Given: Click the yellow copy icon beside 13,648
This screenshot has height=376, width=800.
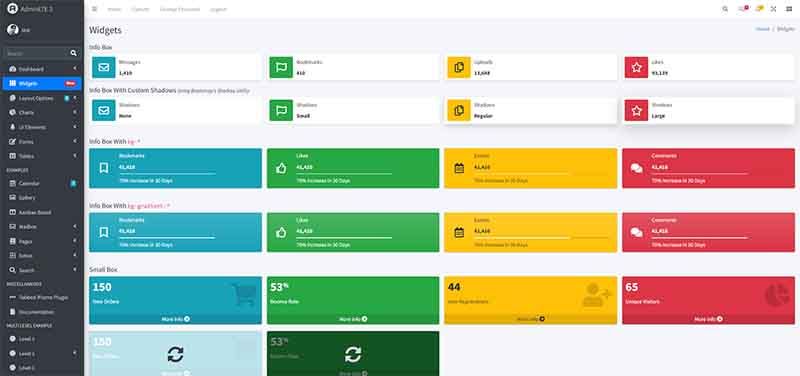Looking at the screenshot, I should 459,67.
